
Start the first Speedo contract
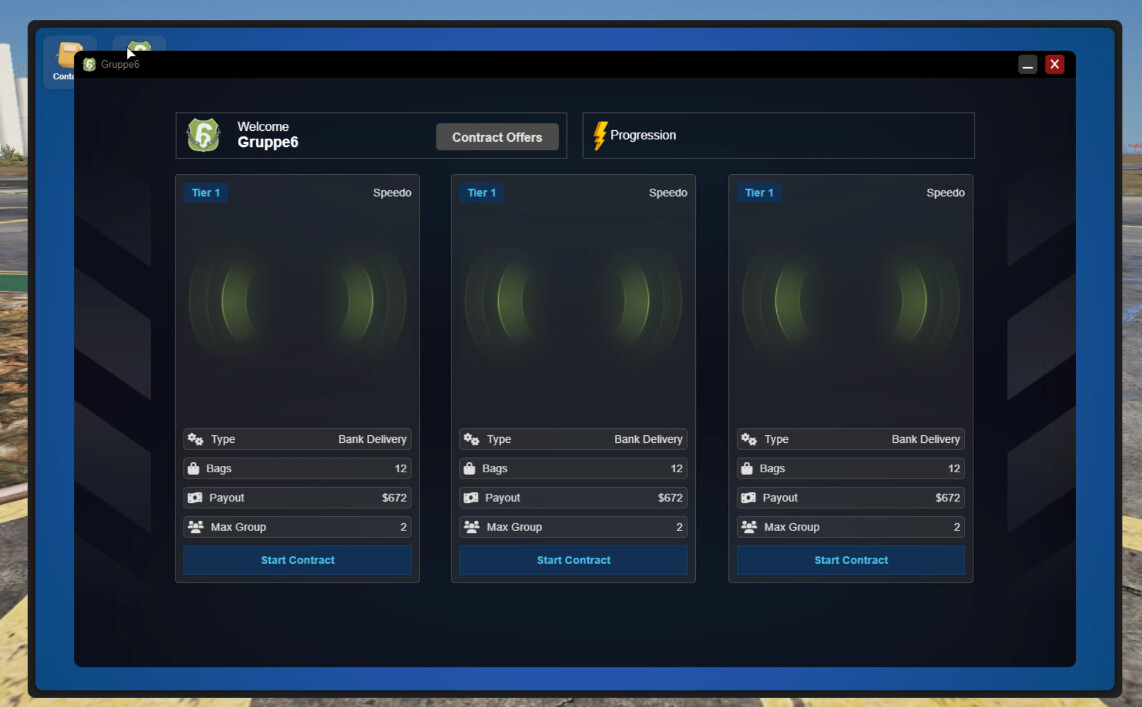(296, 560)
